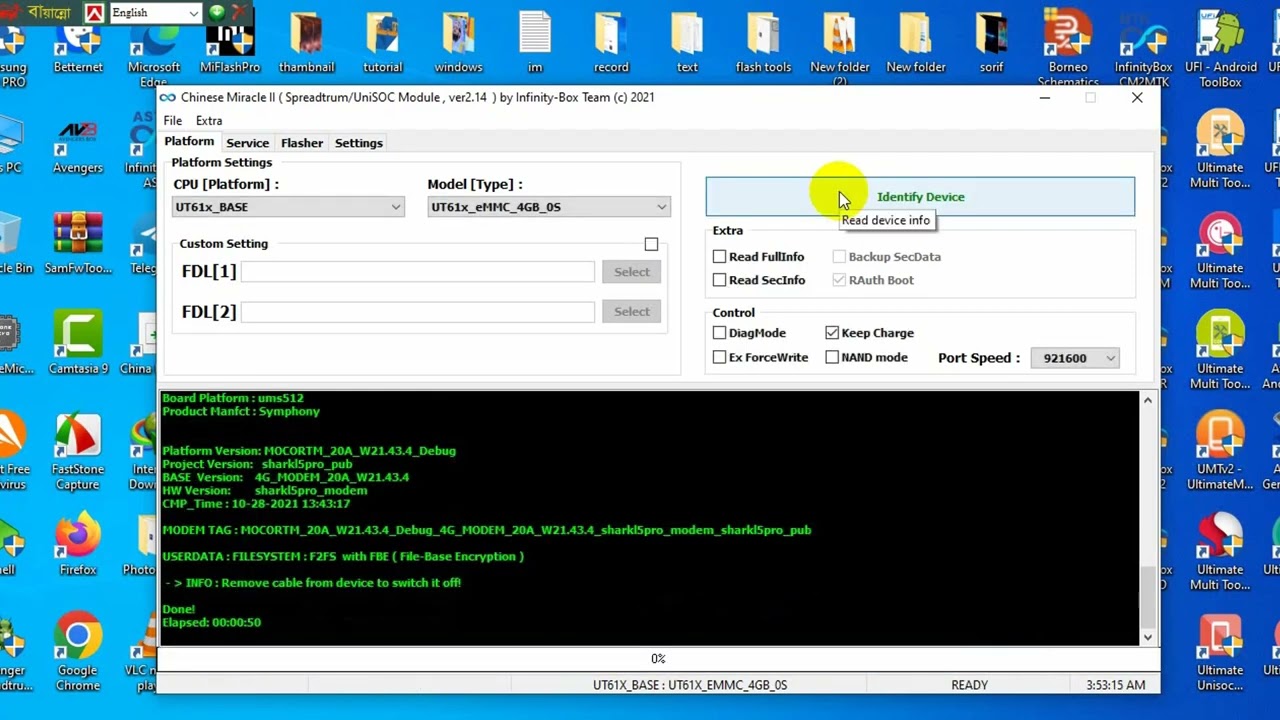
Task: Click the log scrollbar up arrow
Action: [1148, 401]
